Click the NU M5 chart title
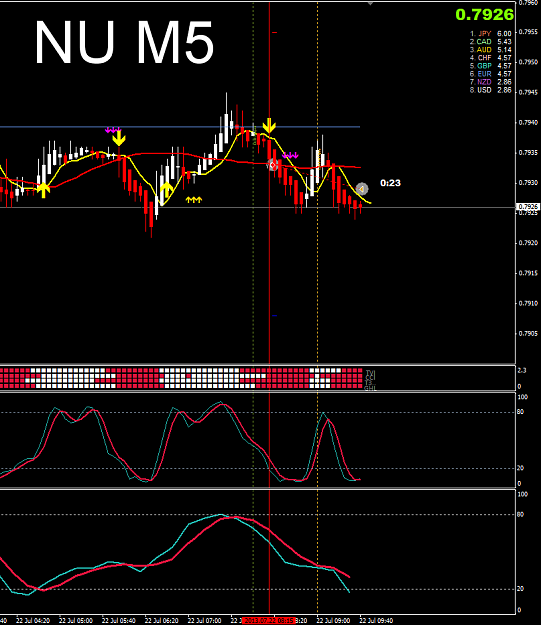Screen dimensions: 541x625 124,43
